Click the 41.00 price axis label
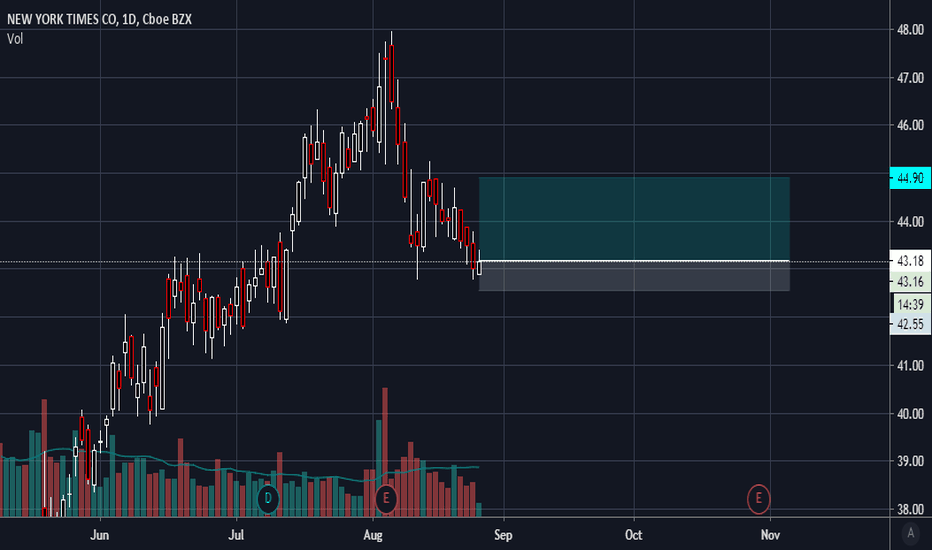 click(x=910, y=366)
